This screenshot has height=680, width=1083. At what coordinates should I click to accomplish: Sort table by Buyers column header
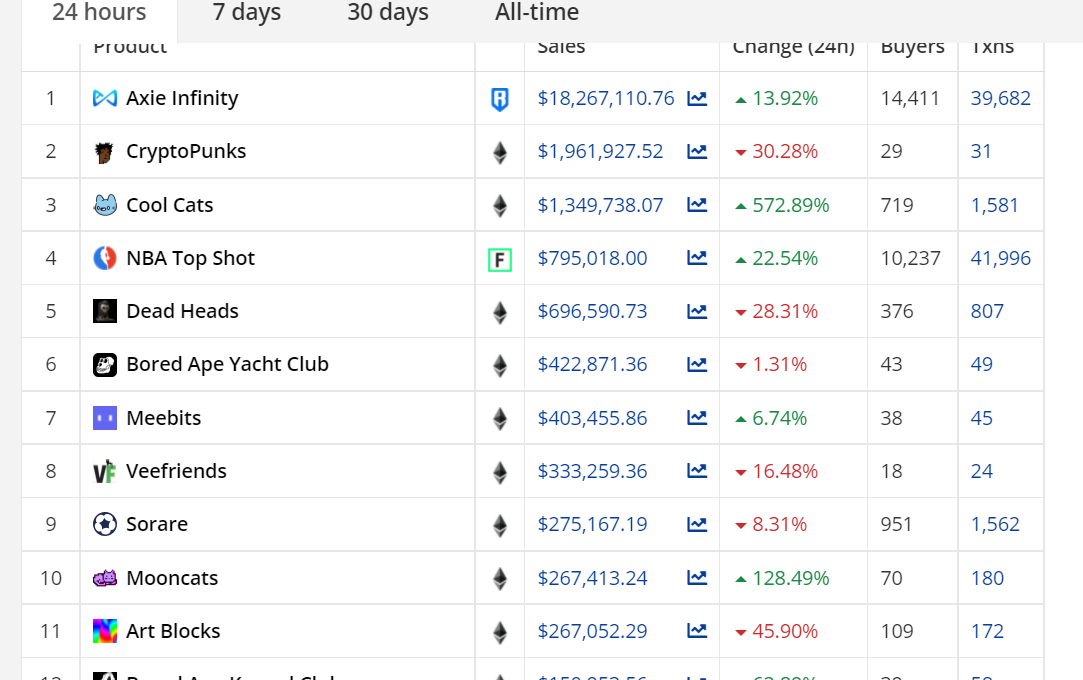912,48
